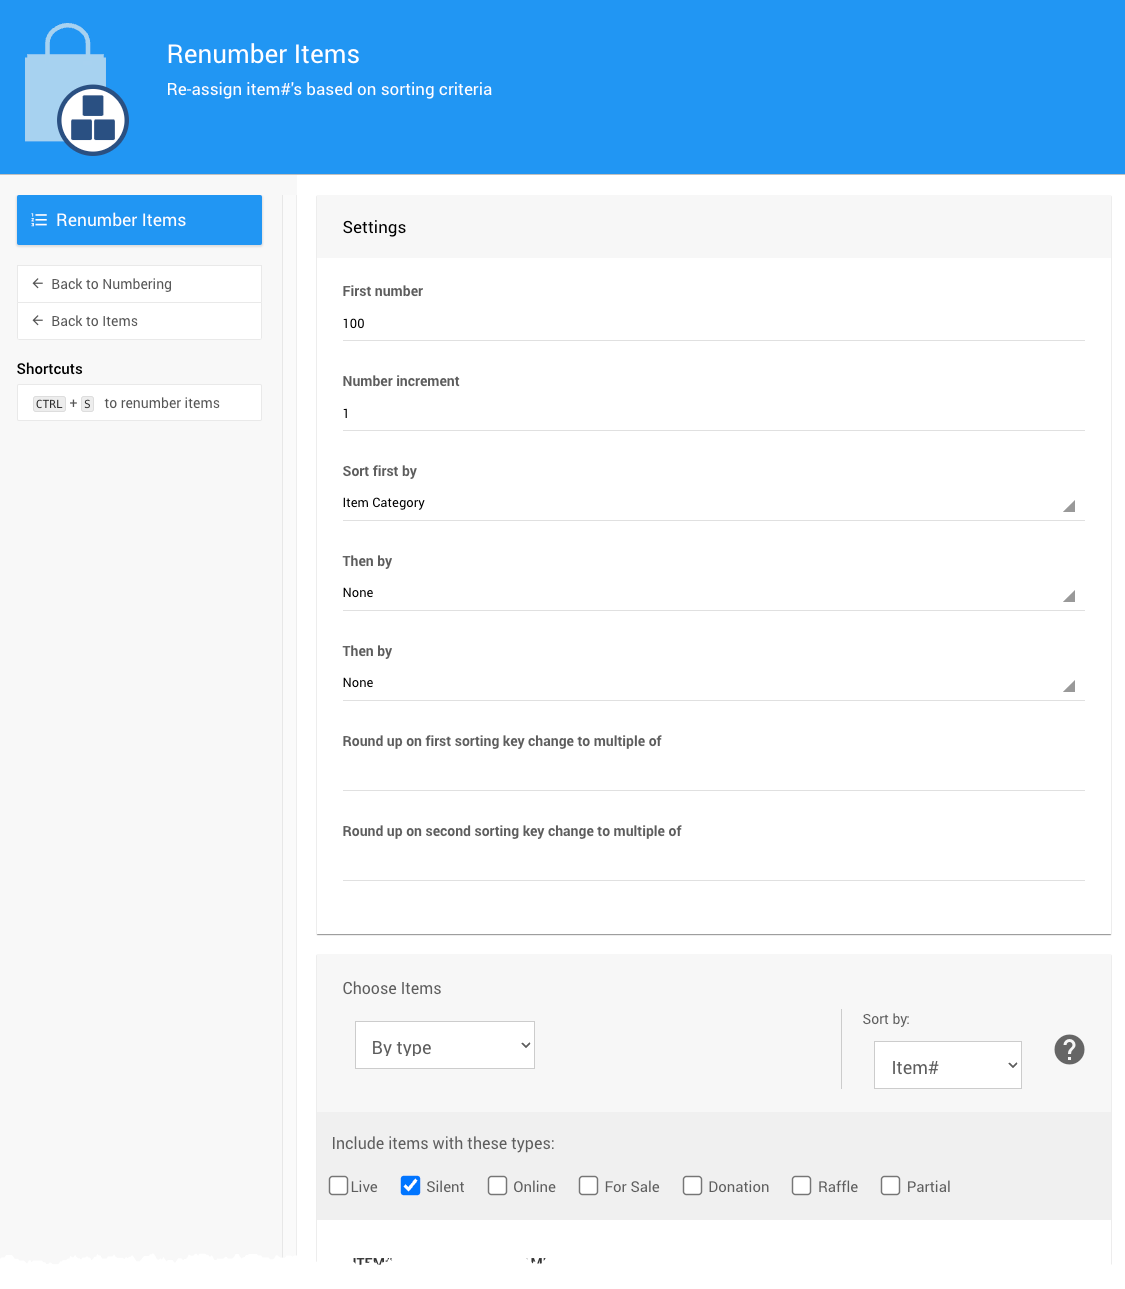Image resolution: width=1125 pixels, height=1289 pixels.
Task: Click the arrow icon beside Back to Numbering
Action: coord(38,284)
